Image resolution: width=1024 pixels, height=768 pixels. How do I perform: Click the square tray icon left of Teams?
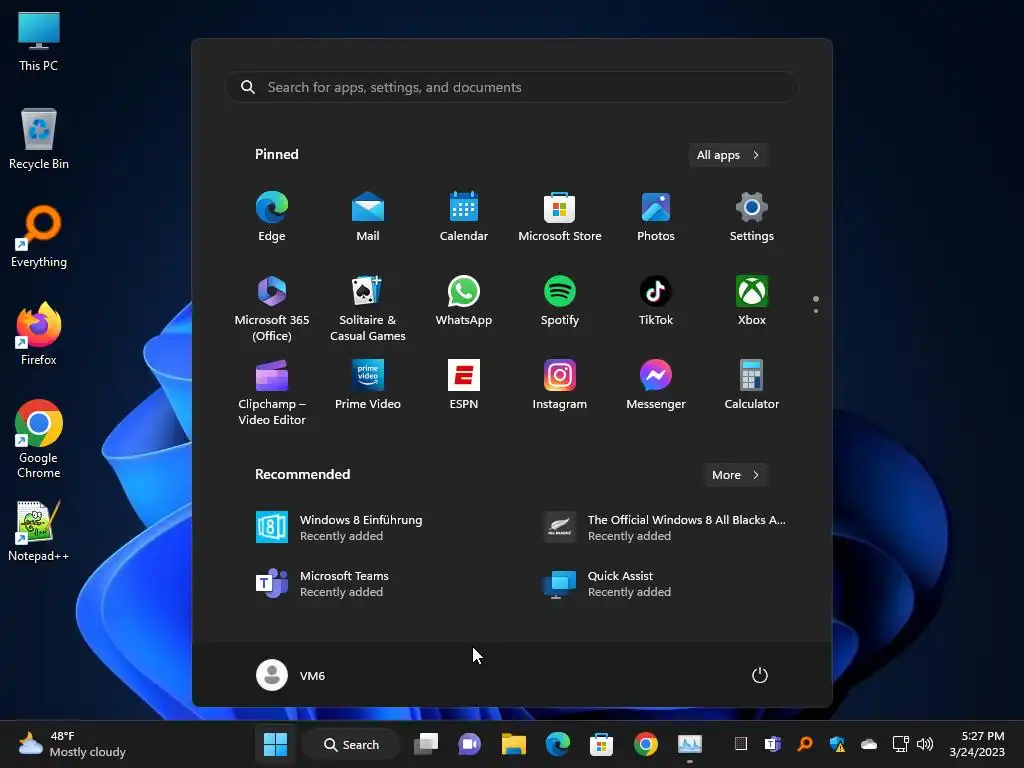click(x=741, y=744)
